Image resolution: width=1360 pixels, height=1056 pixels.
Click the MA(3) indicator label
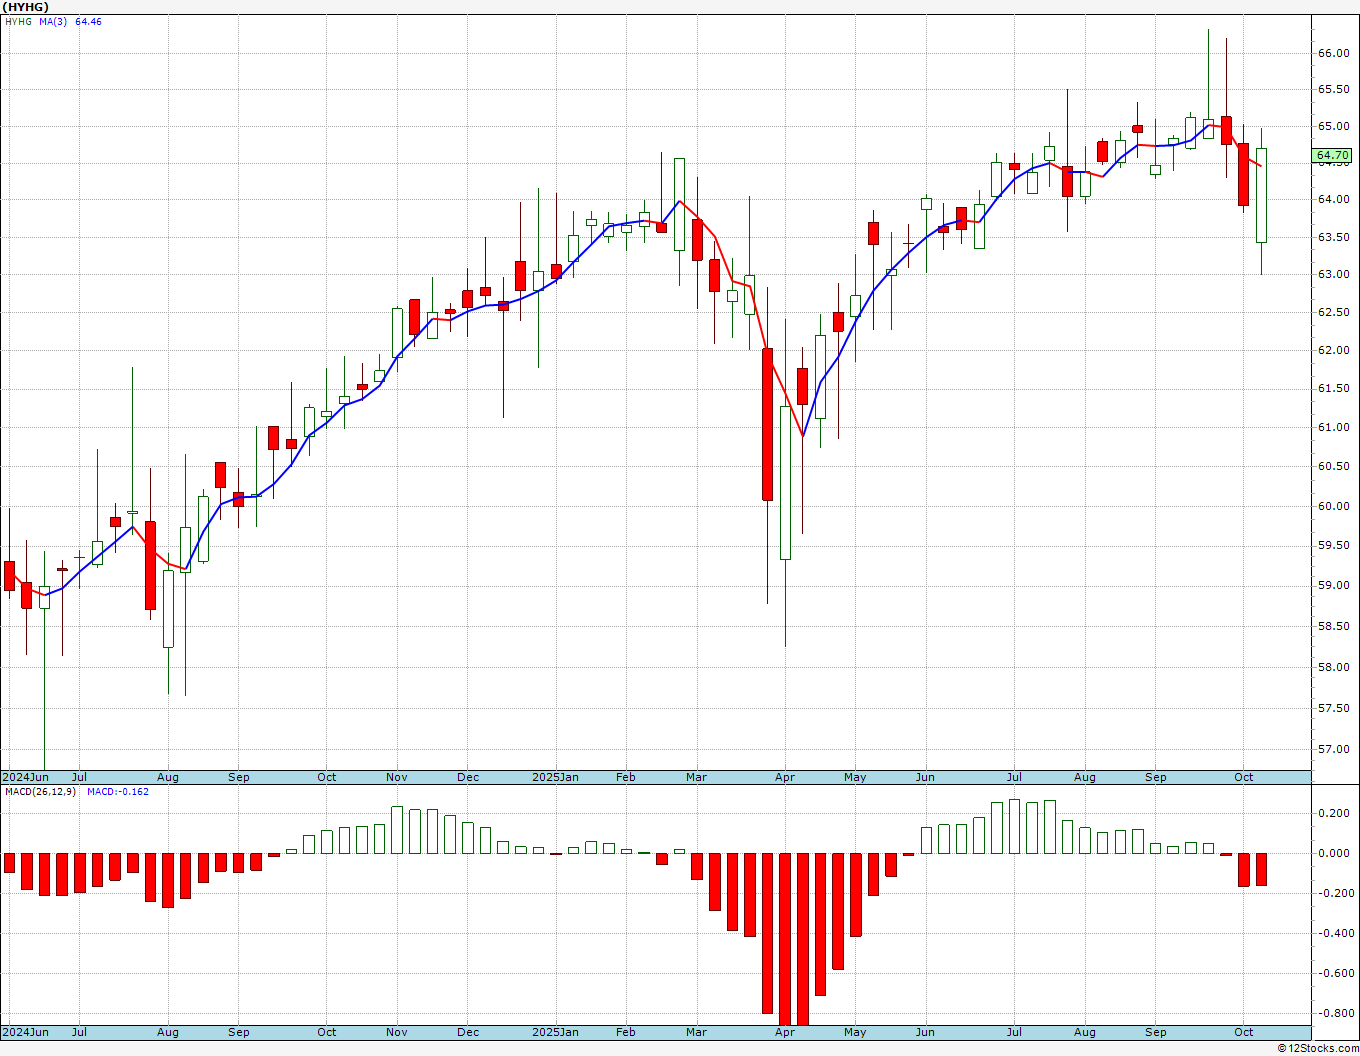click(x=54, y=22)
